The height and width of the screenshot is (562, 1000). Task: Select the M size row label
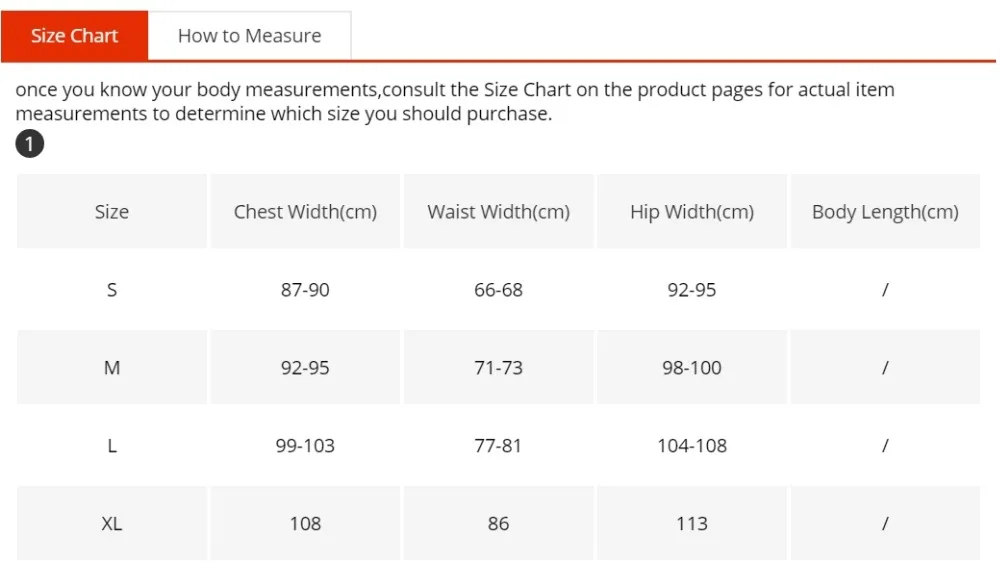112,367
